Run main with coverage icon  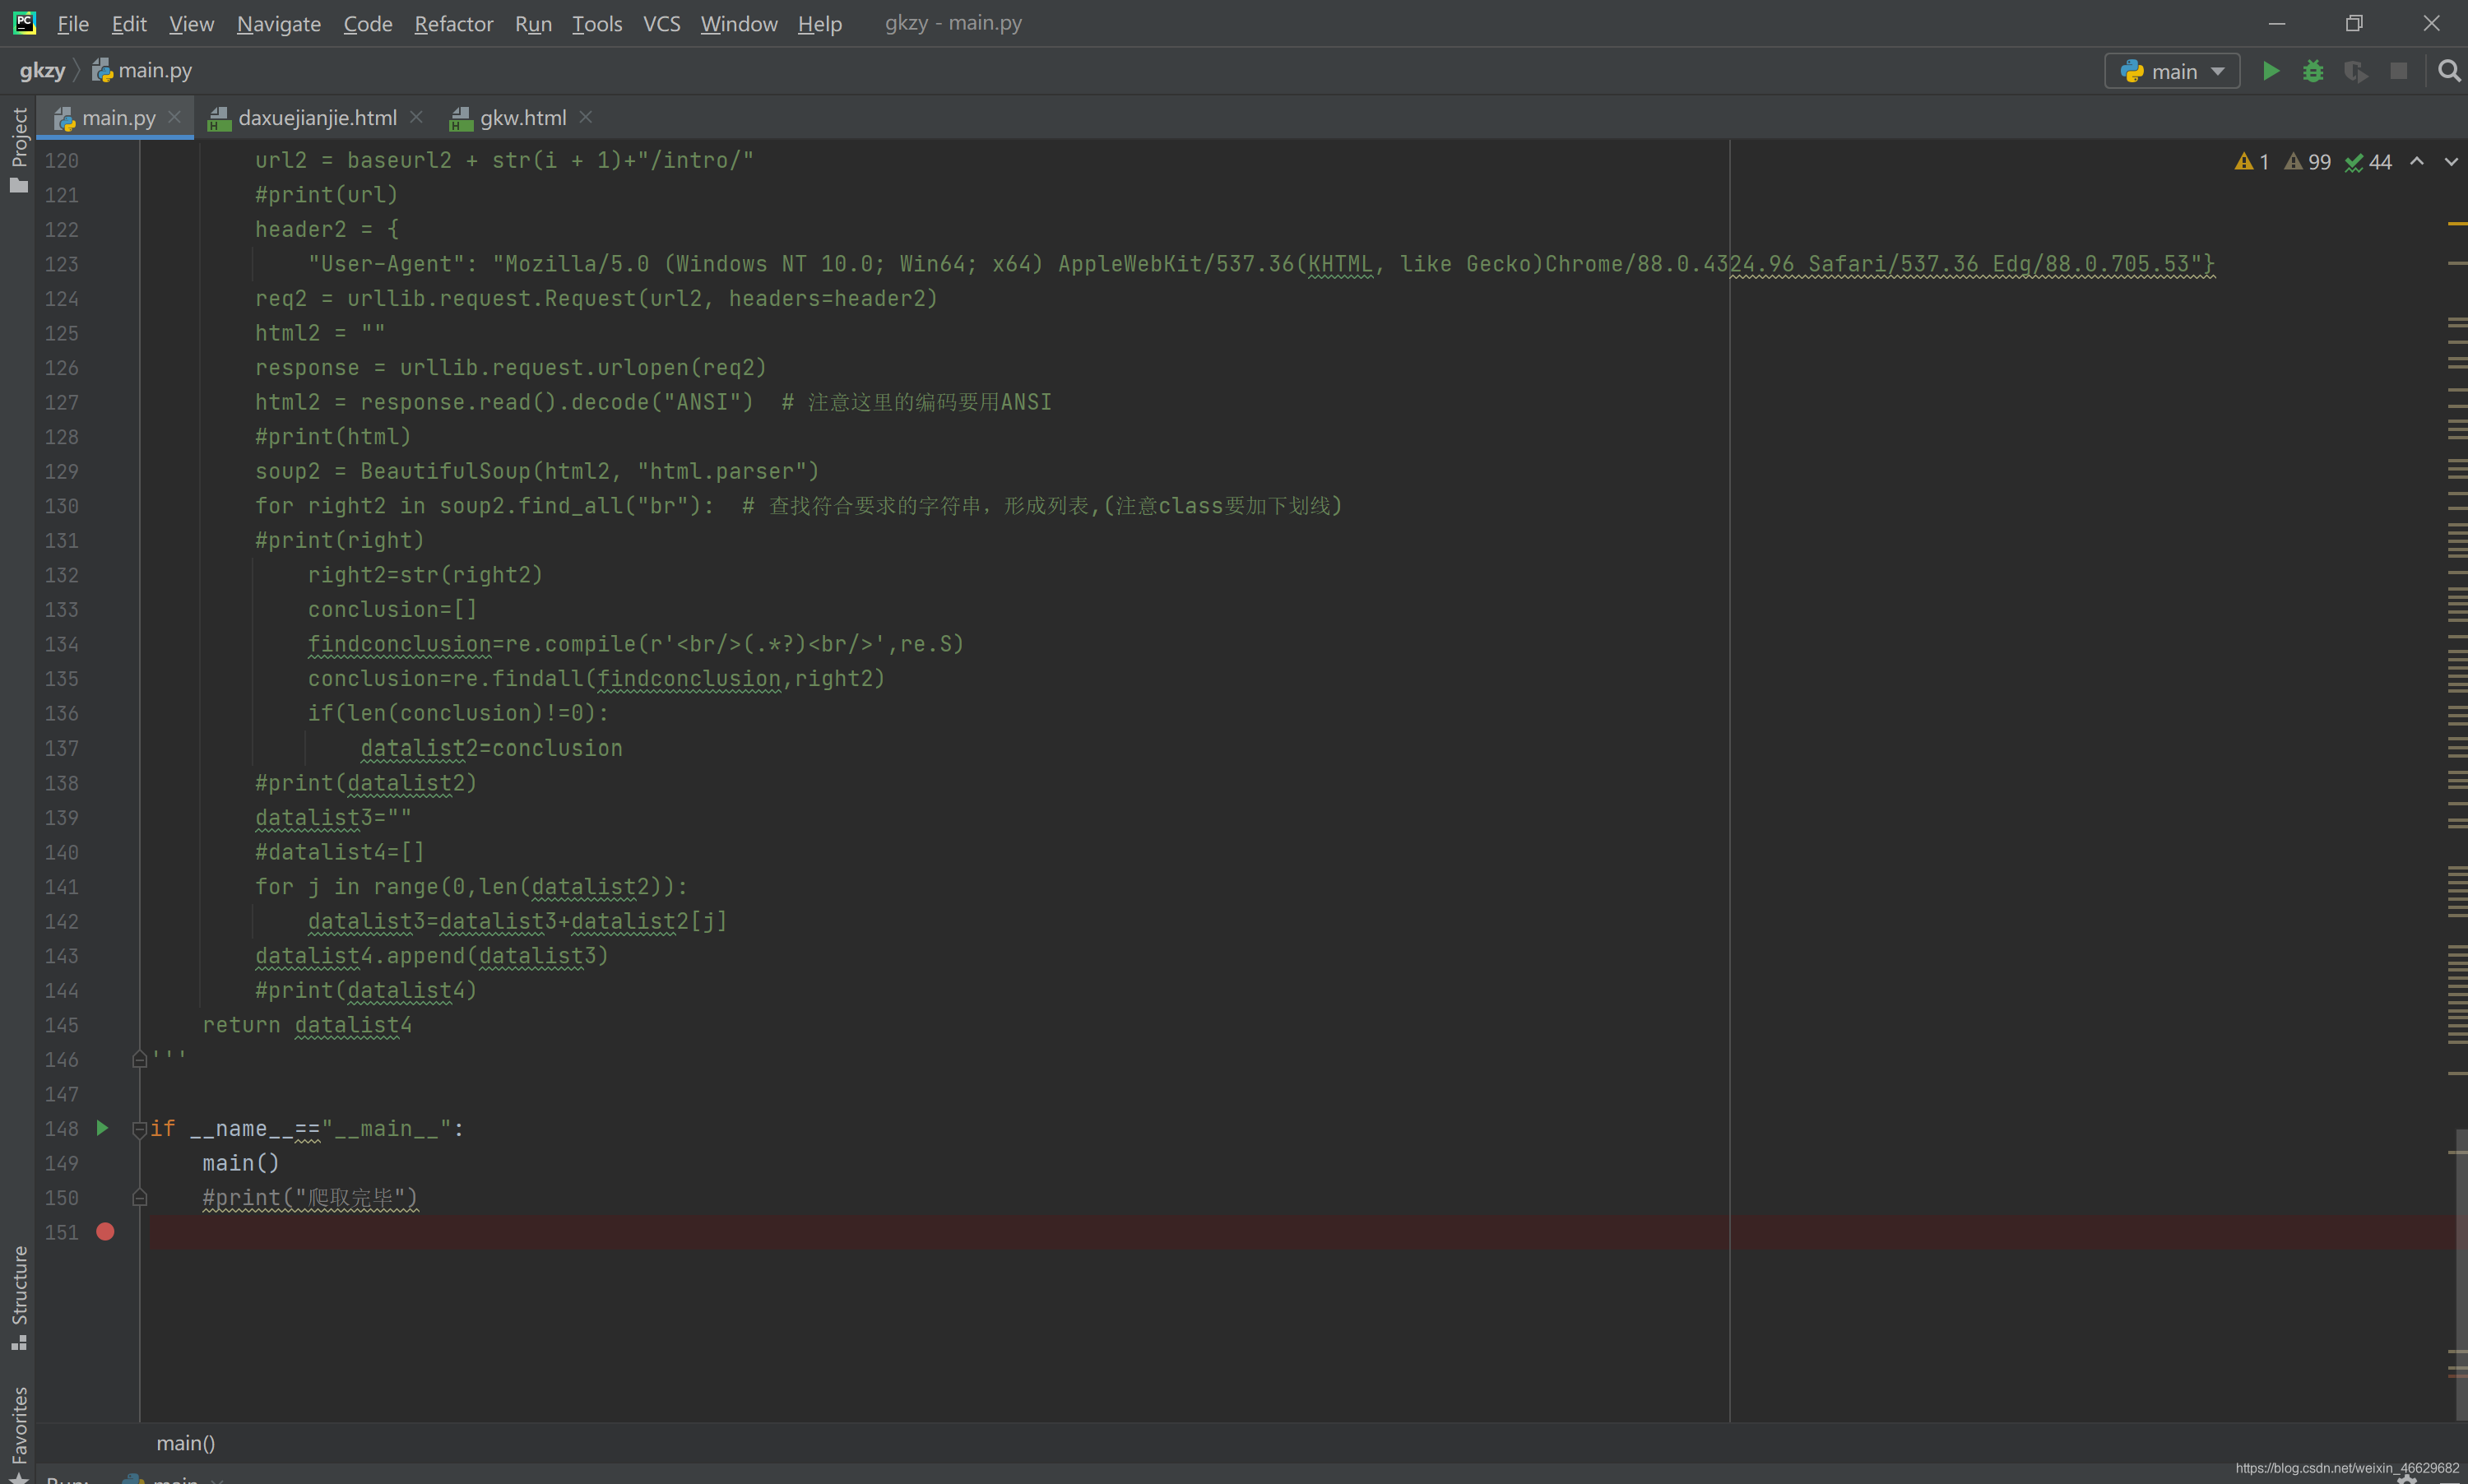(2356, 71)
